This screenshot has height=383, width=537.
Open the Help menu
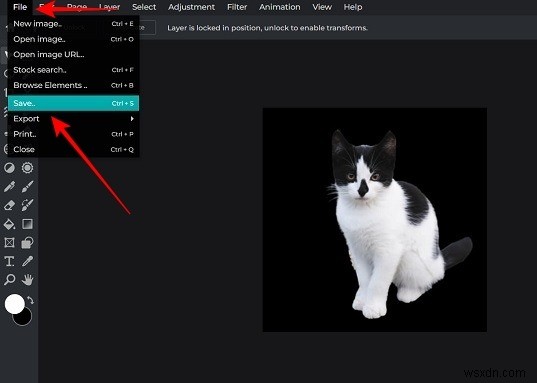(x=353, y=7)
